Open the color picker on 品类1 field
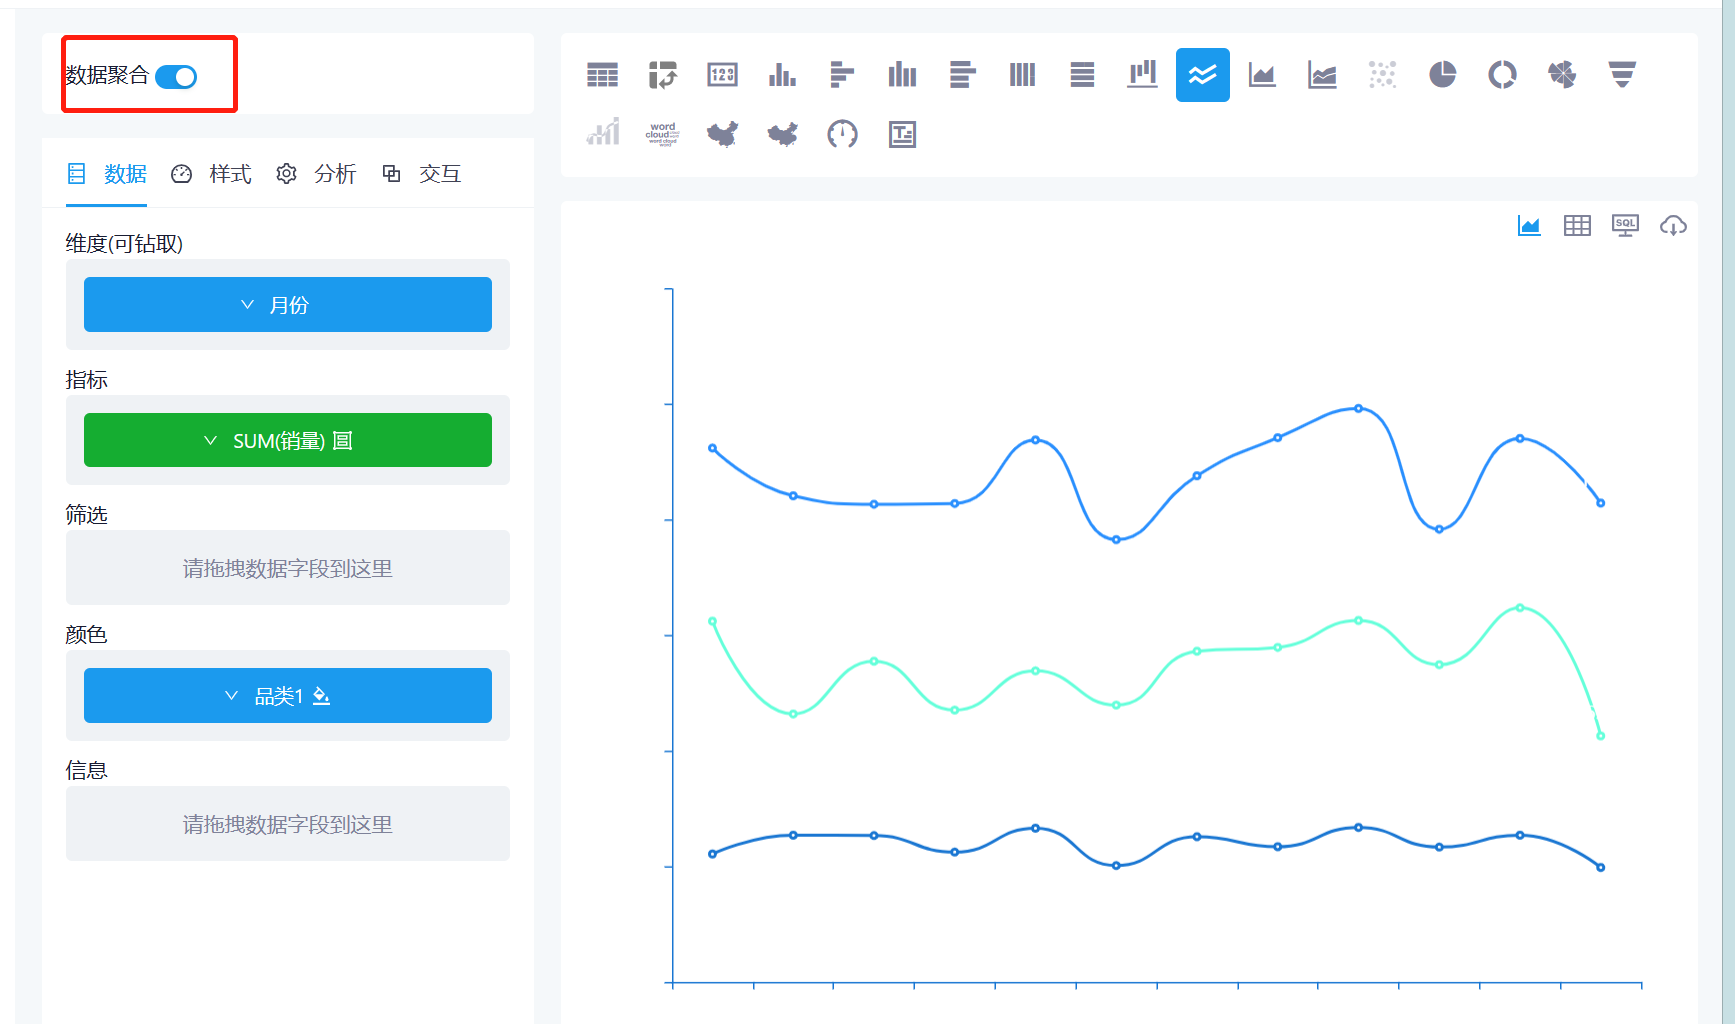This screenshot has width=1735, height=1024. 321,696
